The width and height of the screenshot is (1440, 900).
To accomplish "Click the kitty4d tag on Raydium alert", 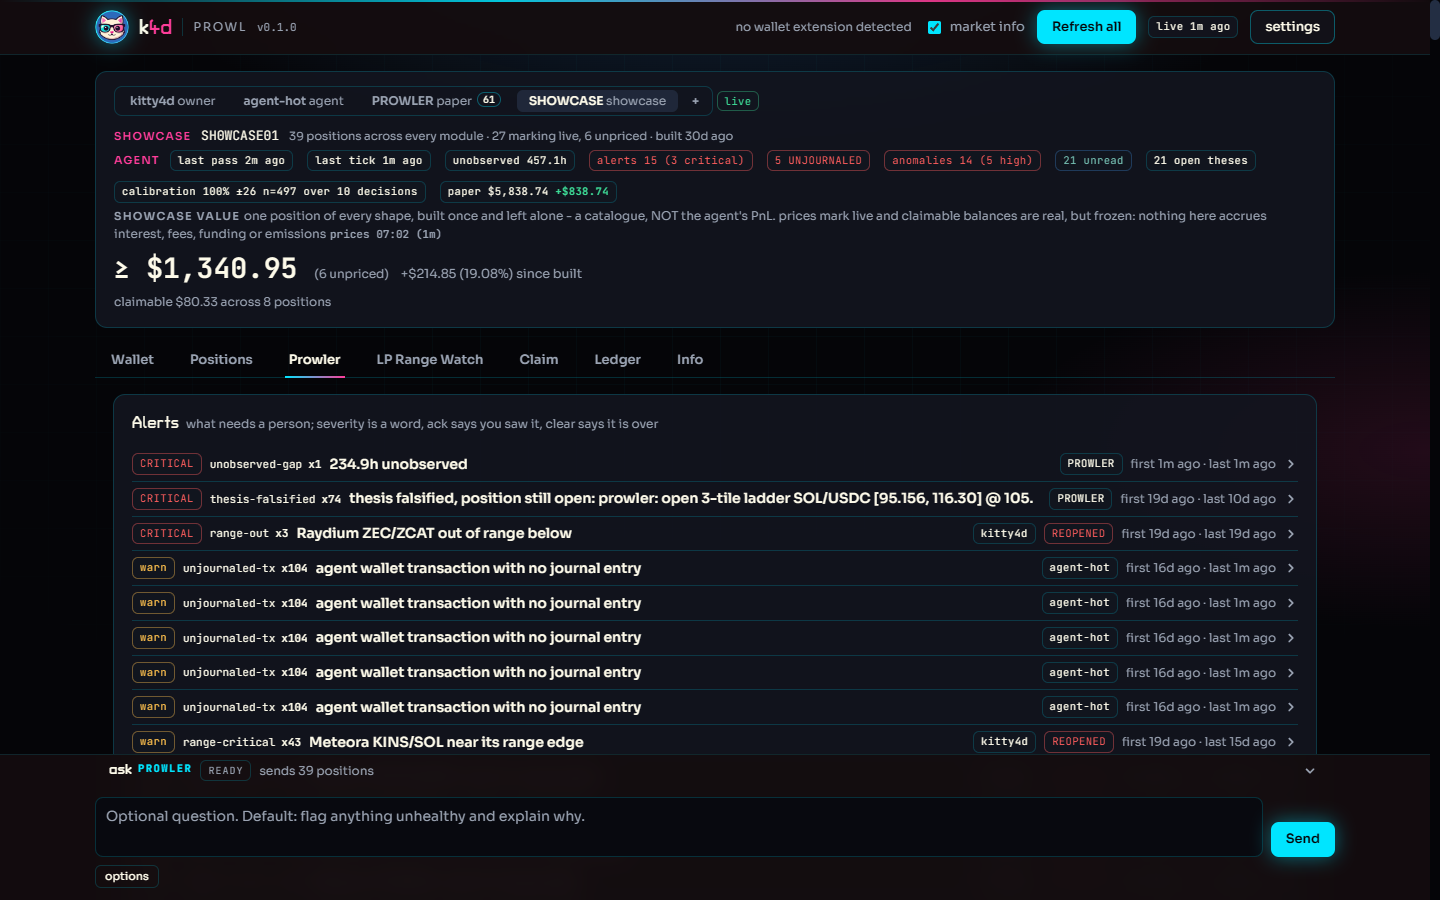I will click(x=1004, y=534).
